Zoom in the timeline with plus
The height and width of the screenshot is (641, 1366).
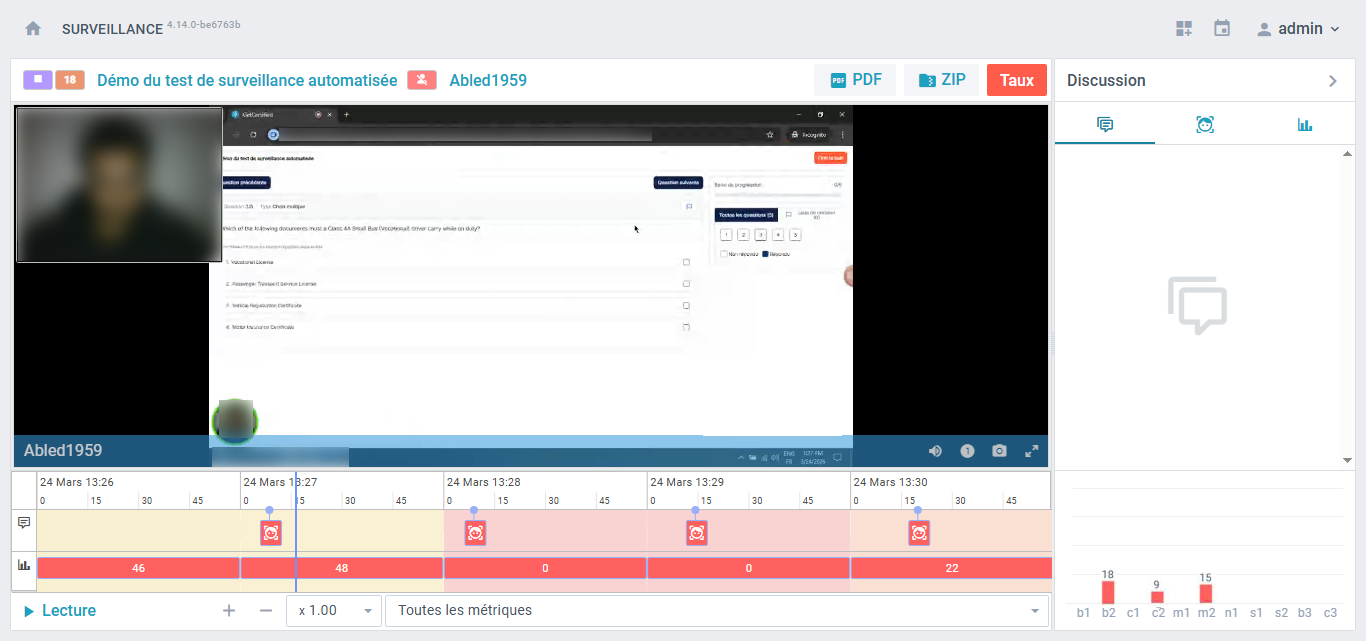[x=229, y=610]
